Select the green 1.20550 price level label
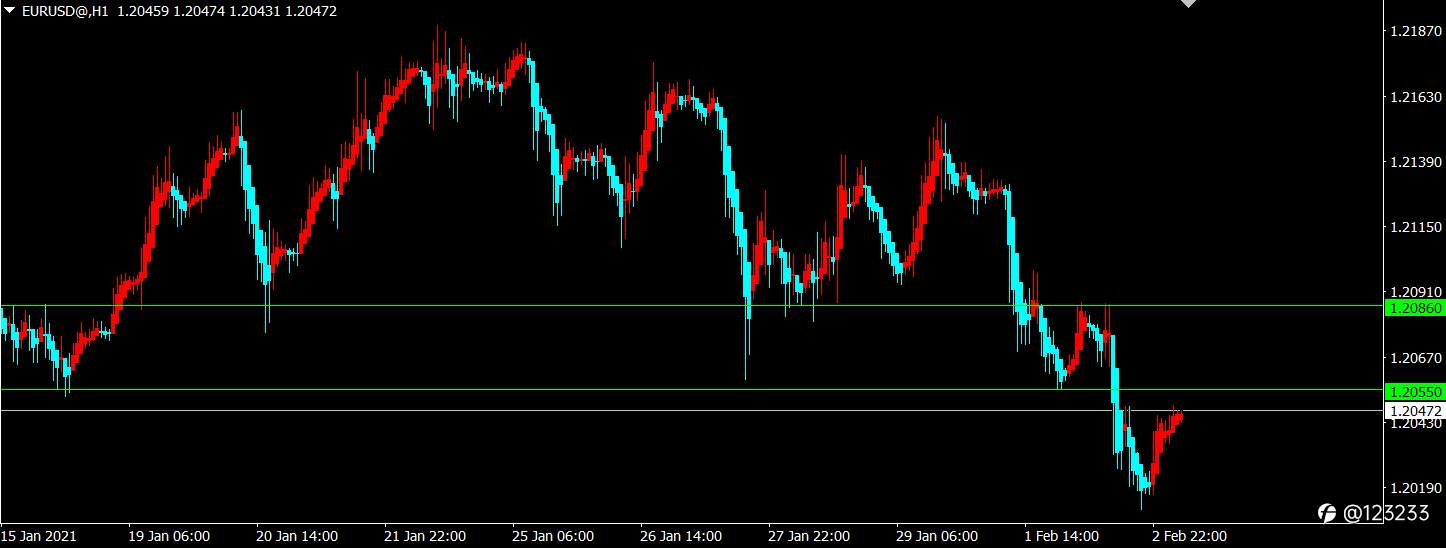Viewport: 1446px width, 548px height. click(x=1415, y=392)
